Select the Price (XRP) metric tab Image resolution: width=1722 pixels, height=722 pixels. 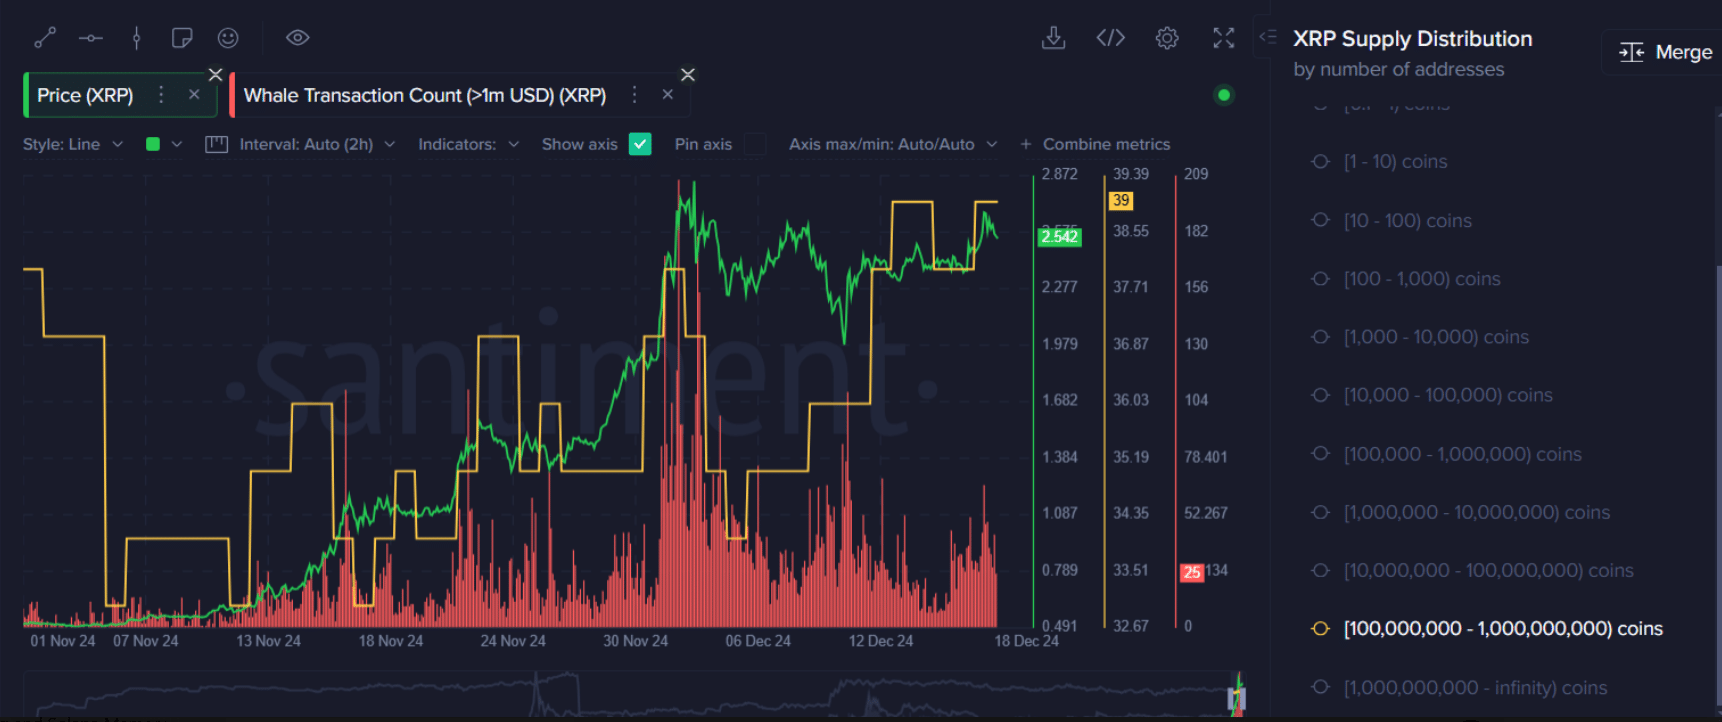86,95
